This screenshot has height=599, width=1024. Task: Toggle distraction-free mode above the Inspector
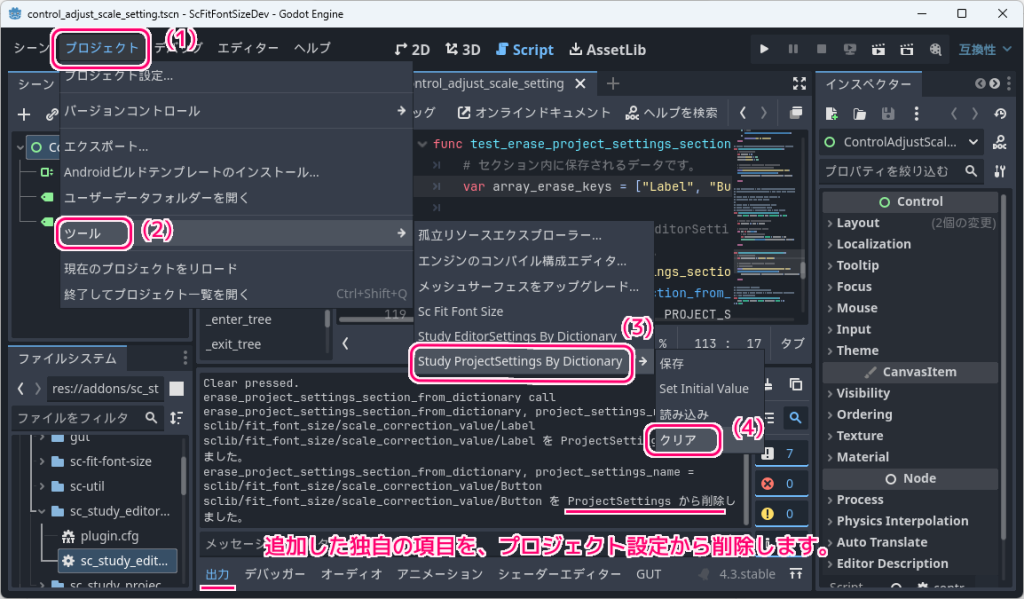point(798,83)
